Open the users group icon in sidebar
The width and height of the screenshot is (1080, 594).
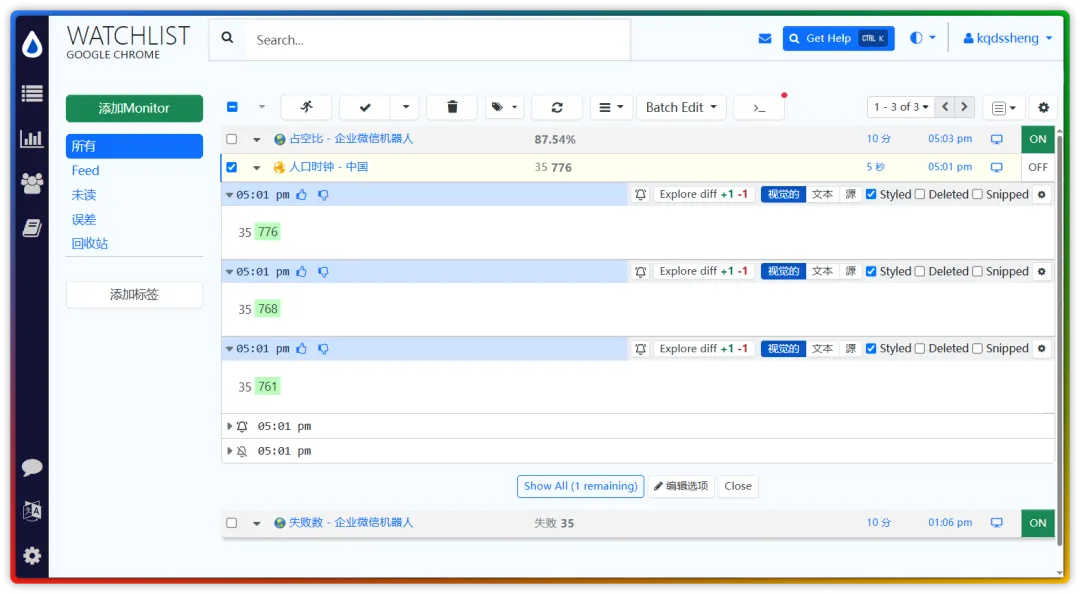[32, 183]
